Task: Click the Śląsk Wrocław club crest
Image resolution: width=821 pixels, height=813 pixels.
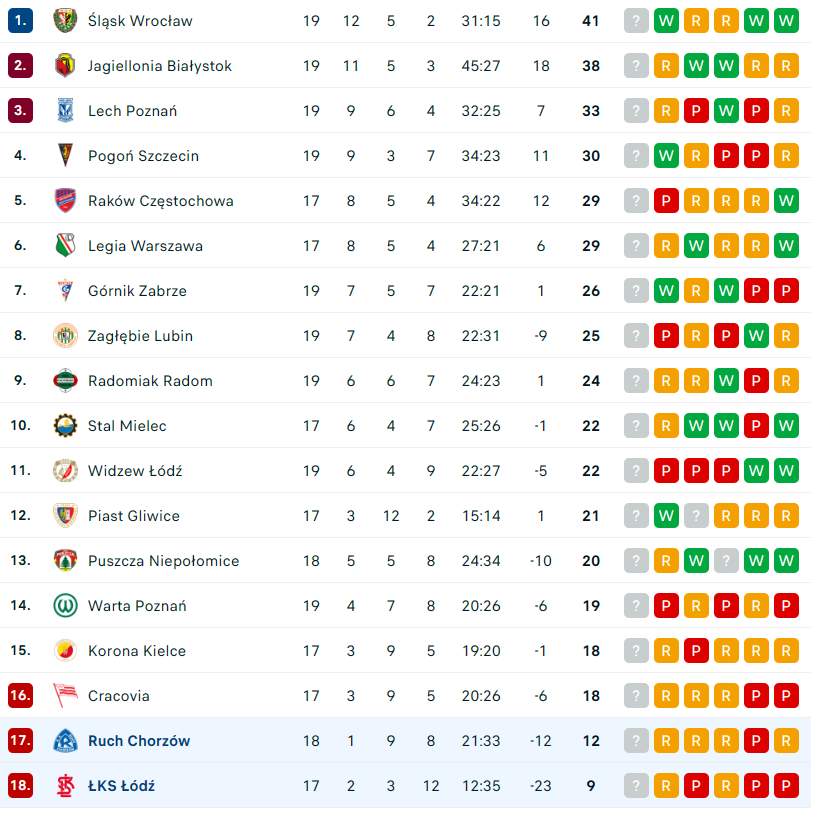Action: pyautogui.click(x=65, y=20)
